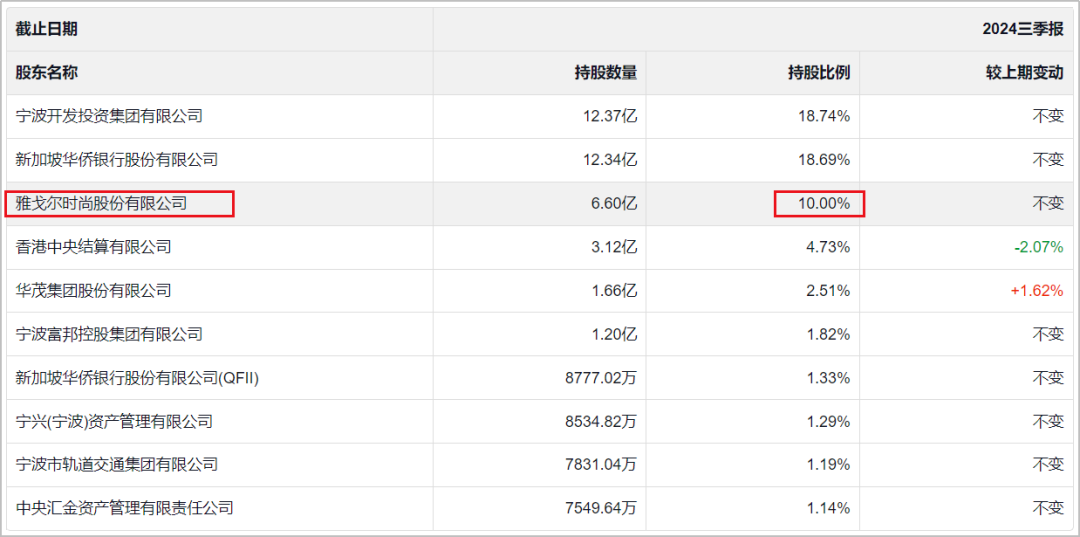Open 新加坡华侨银行股份有限公司(QFII) entry
The width and height of the screenshot is (1080, 537).
pos(137,378)
